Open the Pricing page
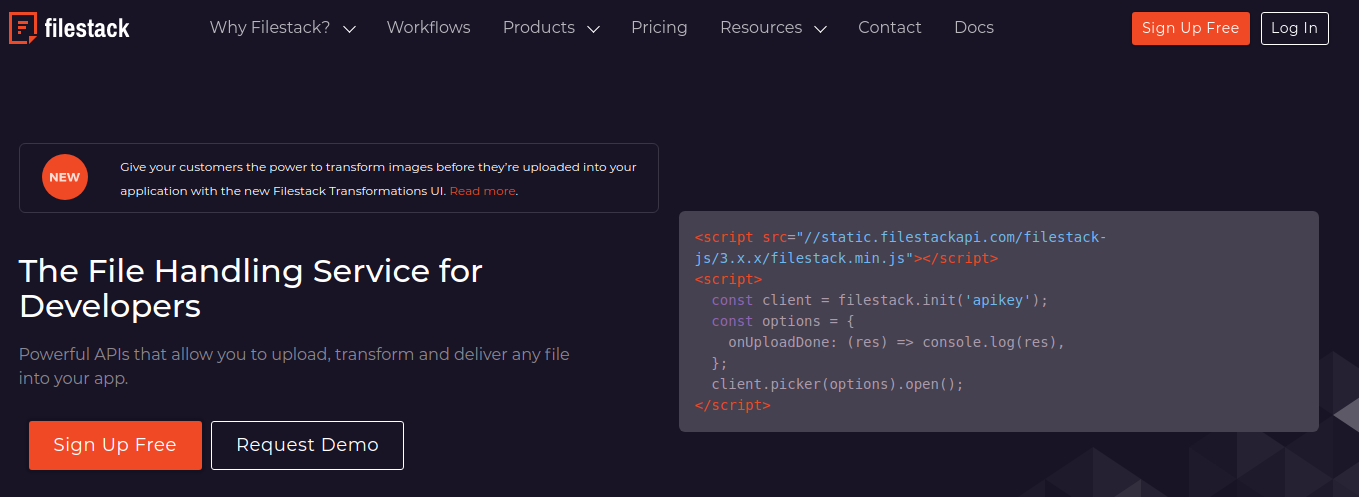 (659, 28)
